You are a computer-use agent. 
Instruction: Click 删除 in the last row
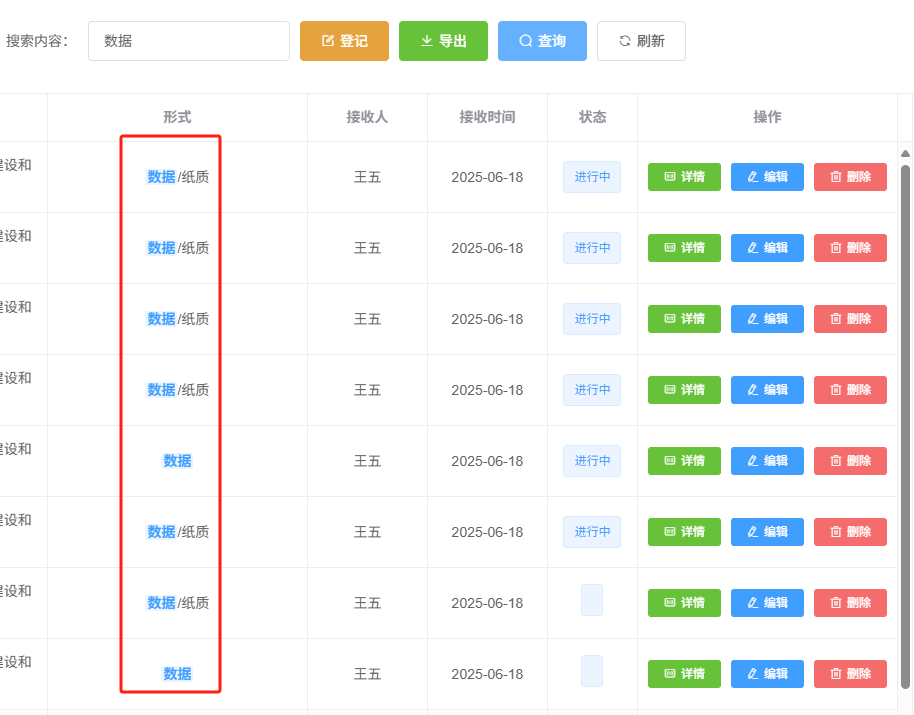pos(850,674)
